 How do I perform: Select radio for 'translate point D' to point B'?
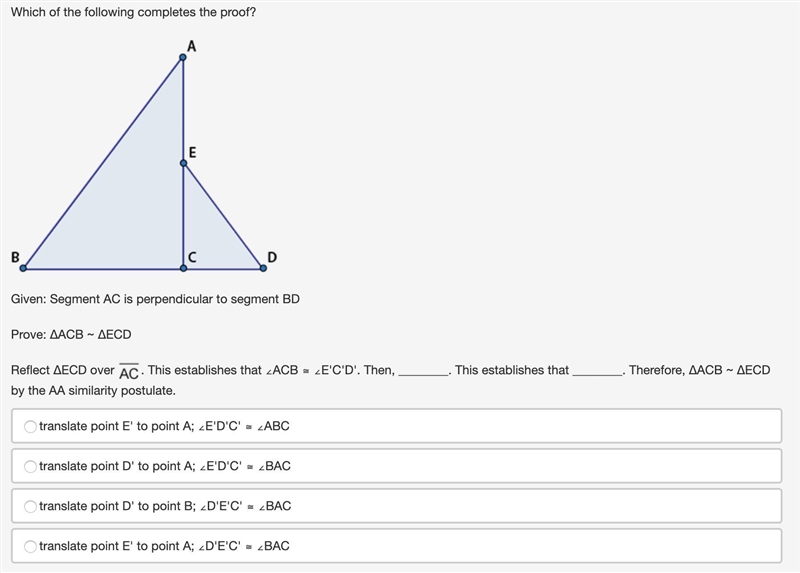[30, 506]
